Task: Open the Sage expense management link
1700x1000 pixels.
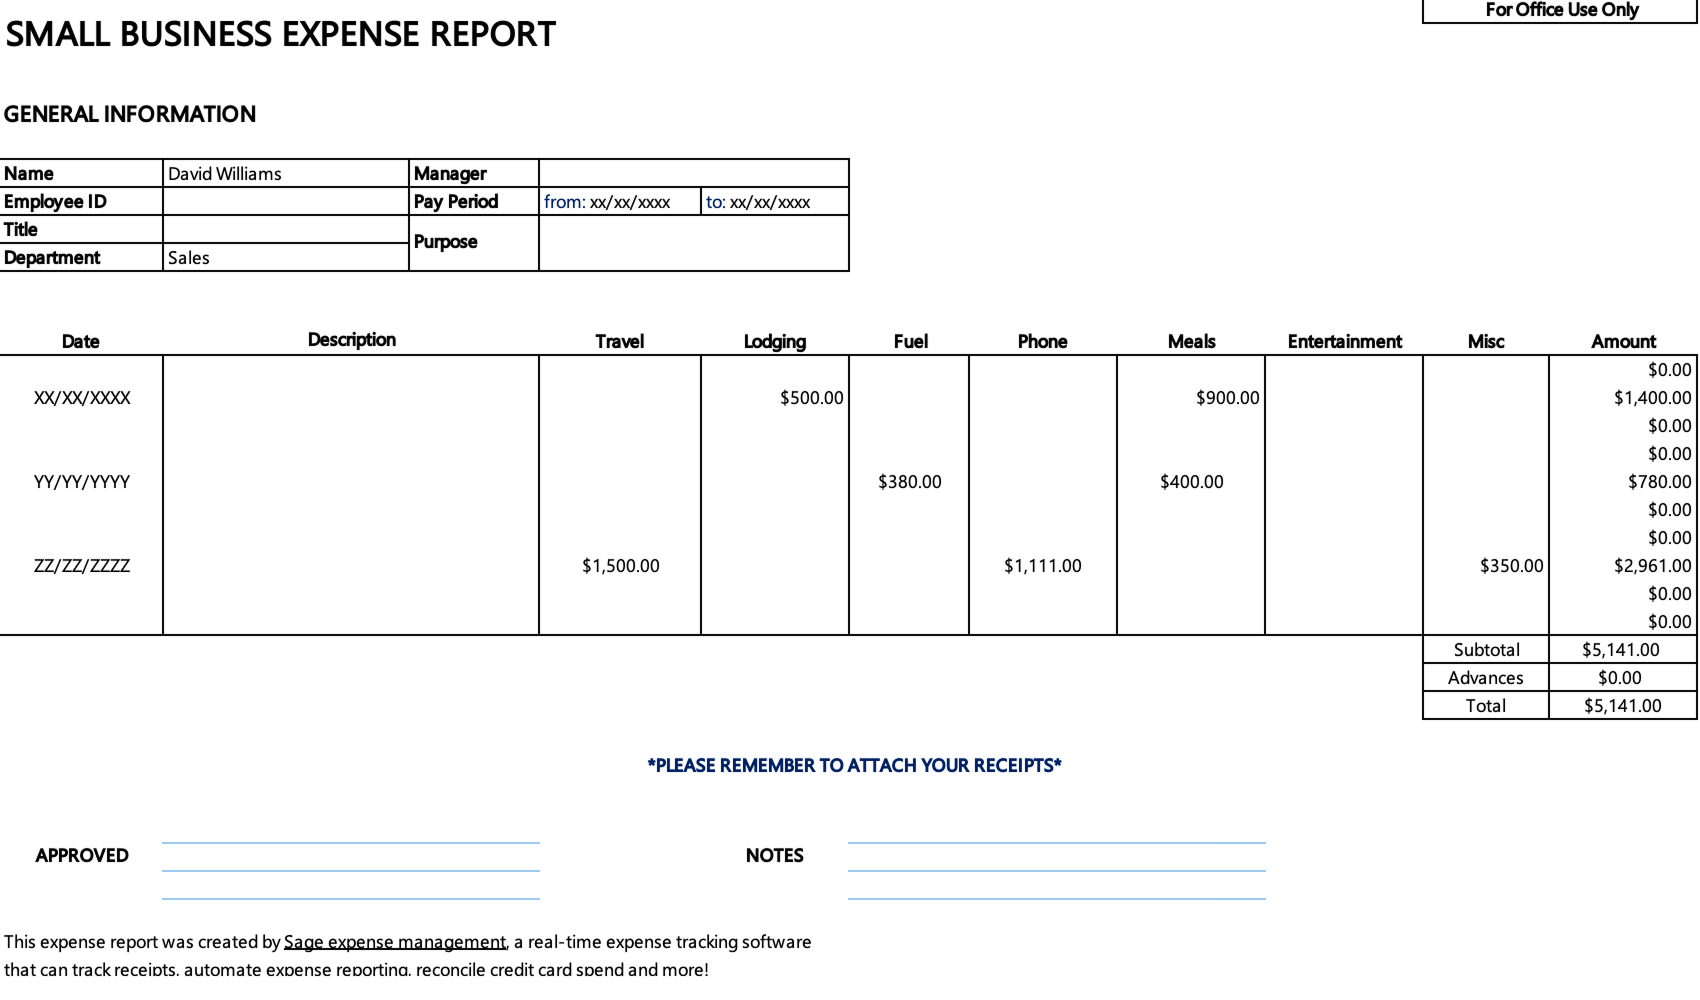Action: (394, 941)
